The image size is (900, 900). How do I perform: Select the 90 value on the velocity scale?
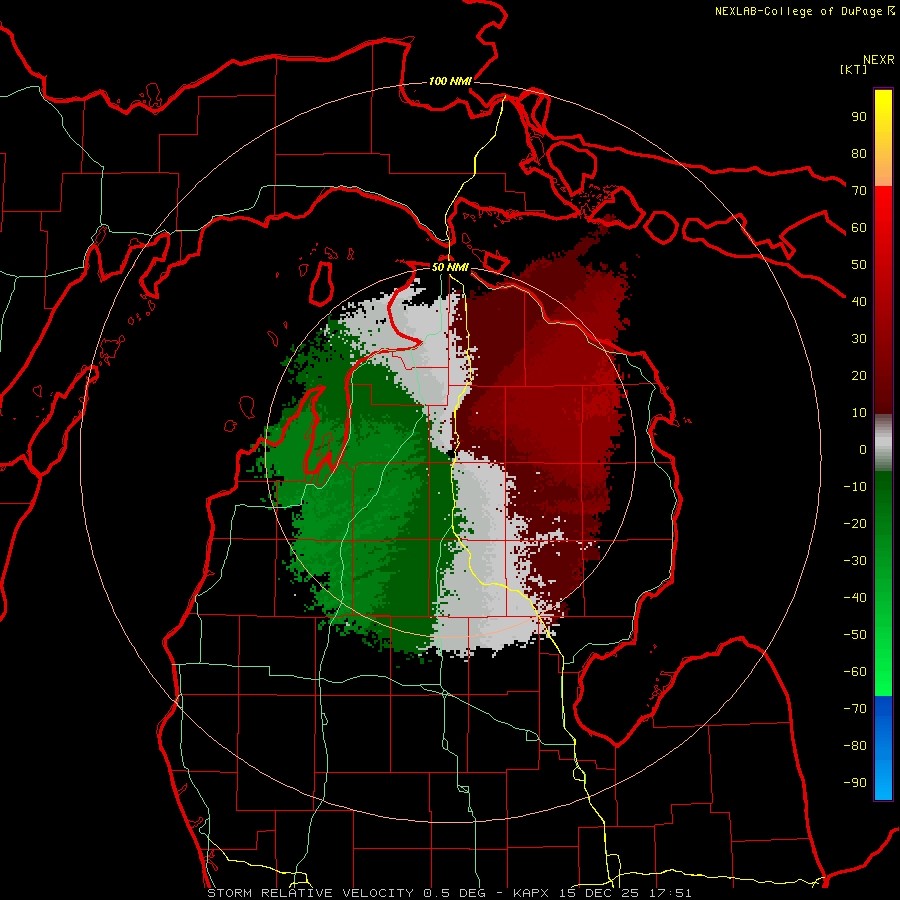point(859,117)
